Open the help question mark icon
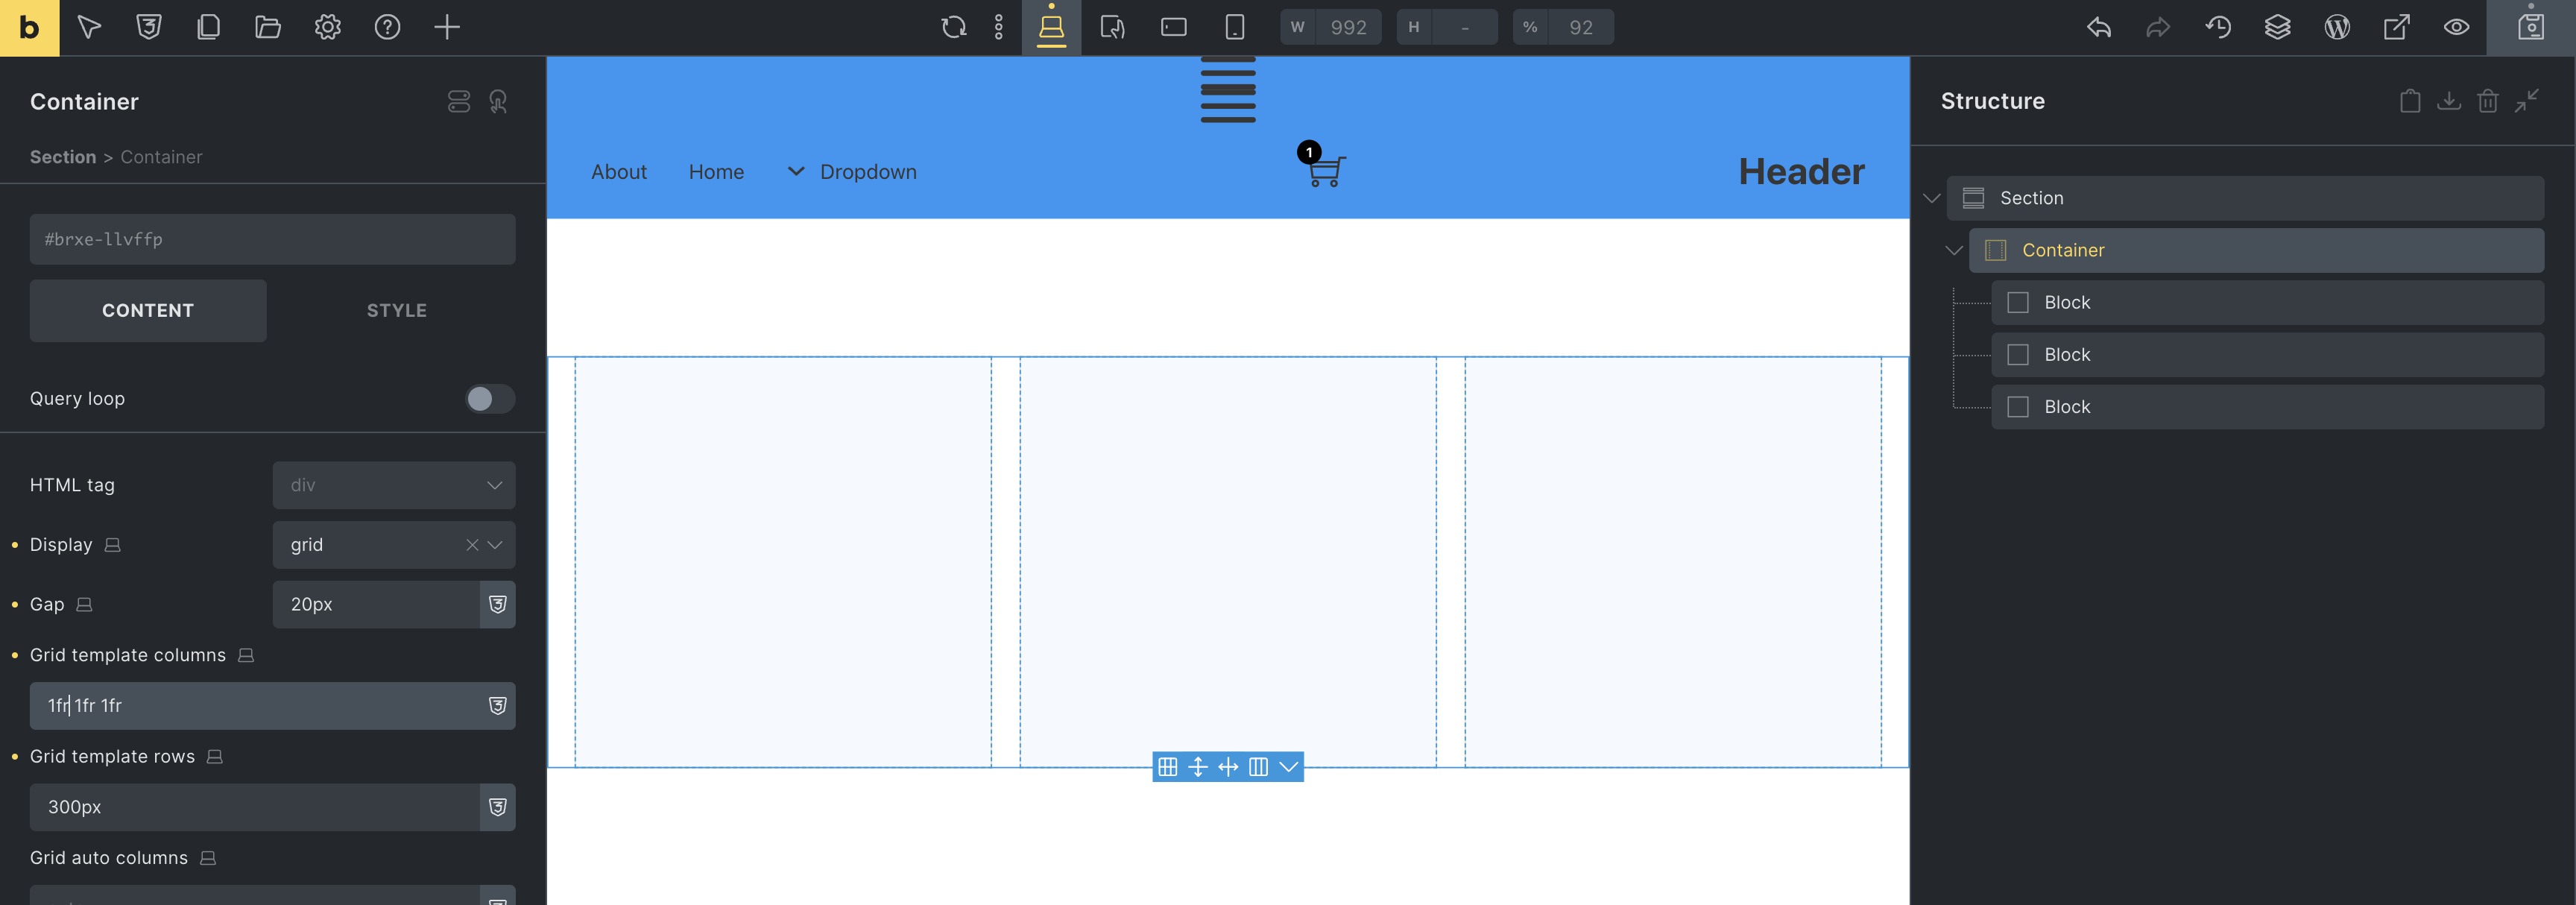 pos(387,27)
